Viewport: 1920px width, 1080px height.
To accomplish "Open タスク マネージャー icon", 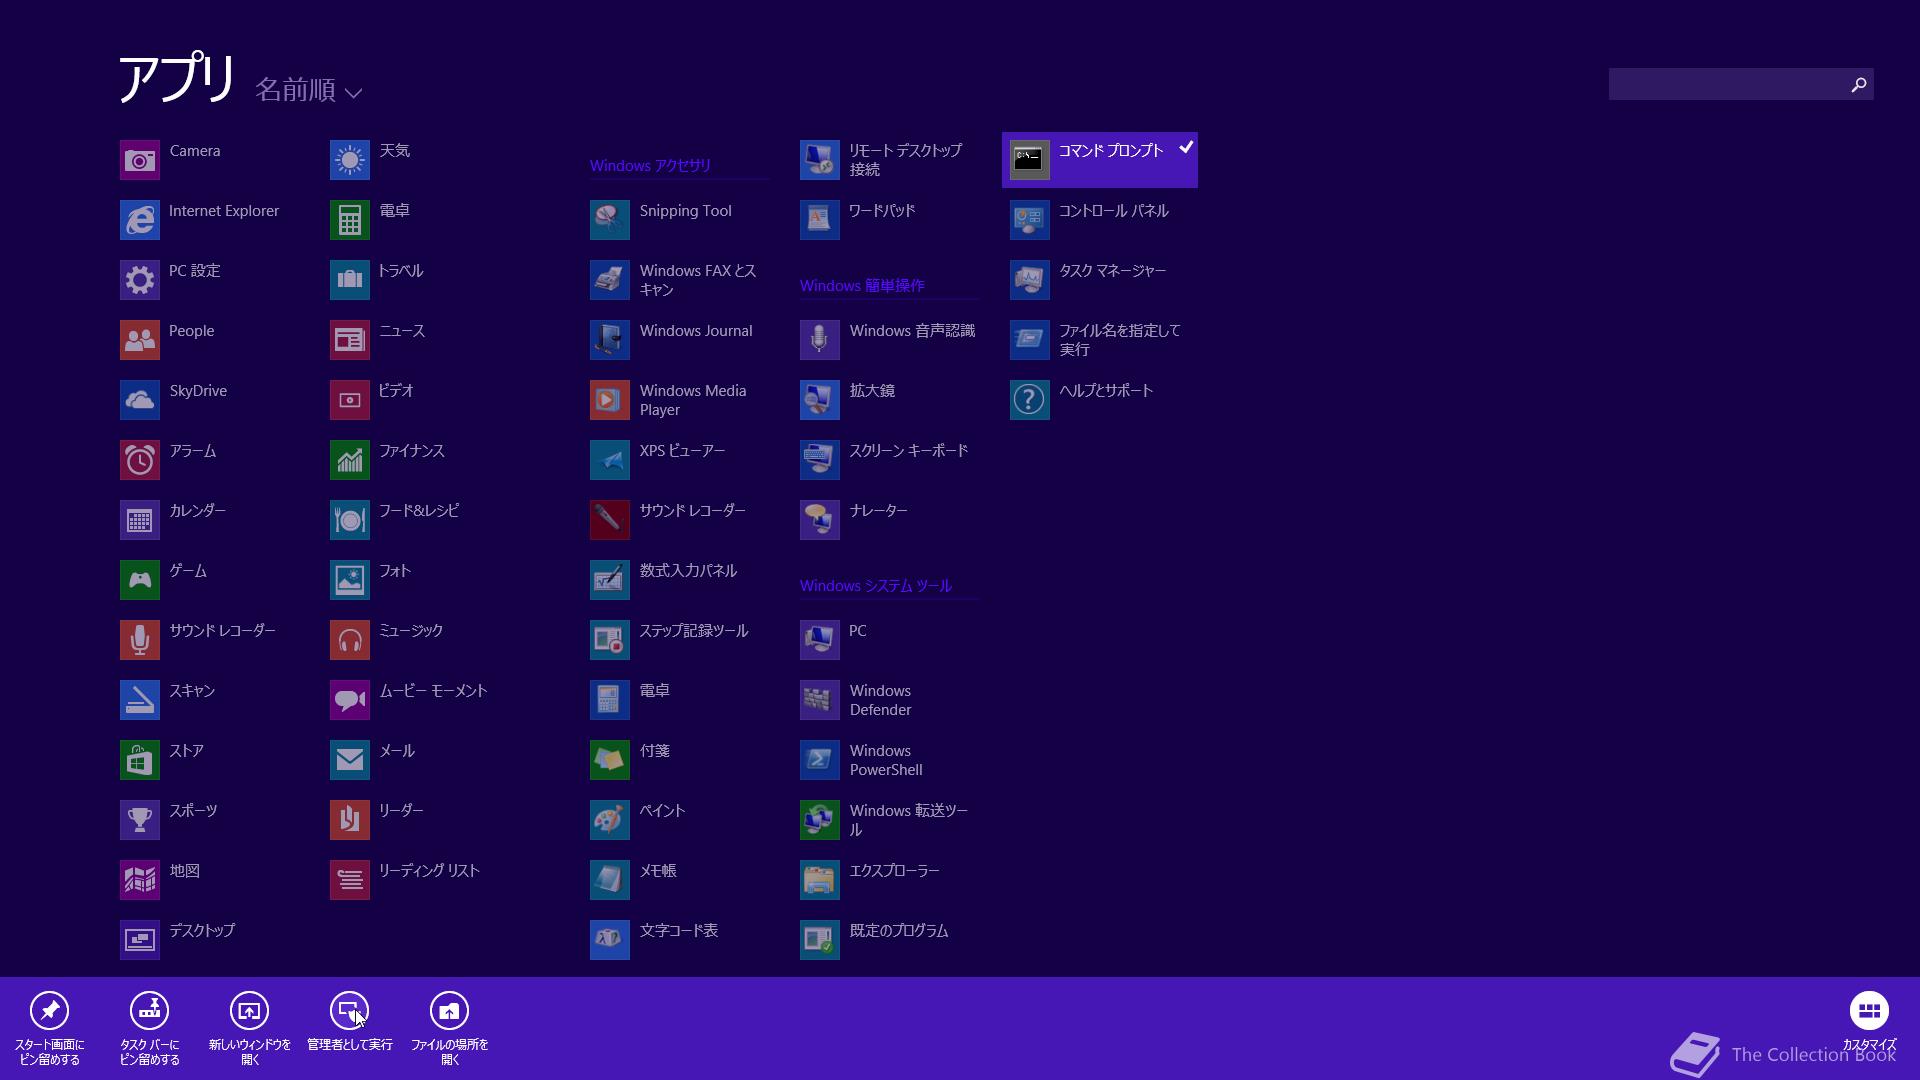I will [x=1030, y=280].
